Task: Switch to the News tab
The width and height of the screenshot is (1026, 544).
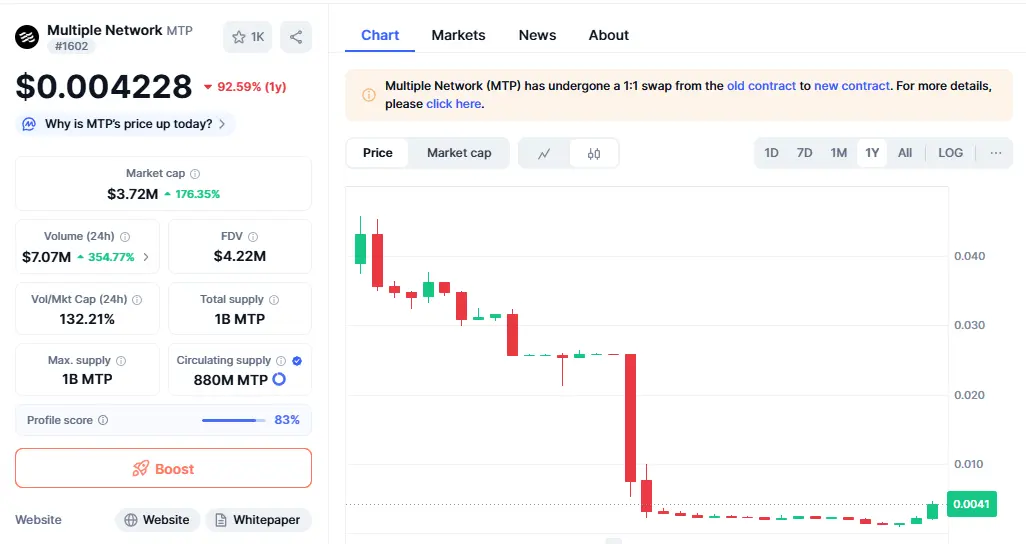Action: [537, 35]
